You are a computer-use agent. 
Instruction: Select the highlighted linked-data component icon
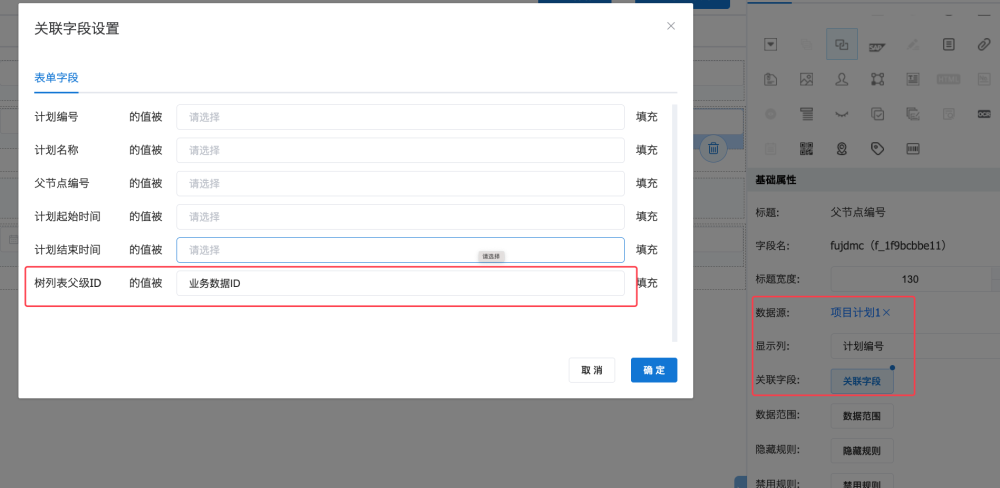[x=842, y=44]
